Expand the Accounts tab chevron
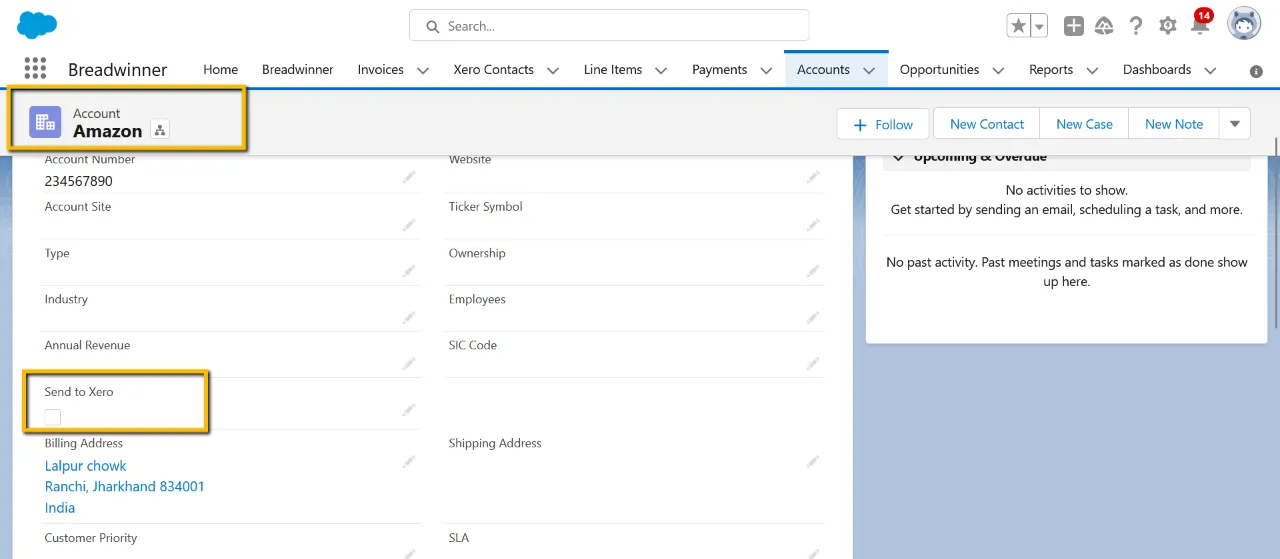 pos(869,70)
